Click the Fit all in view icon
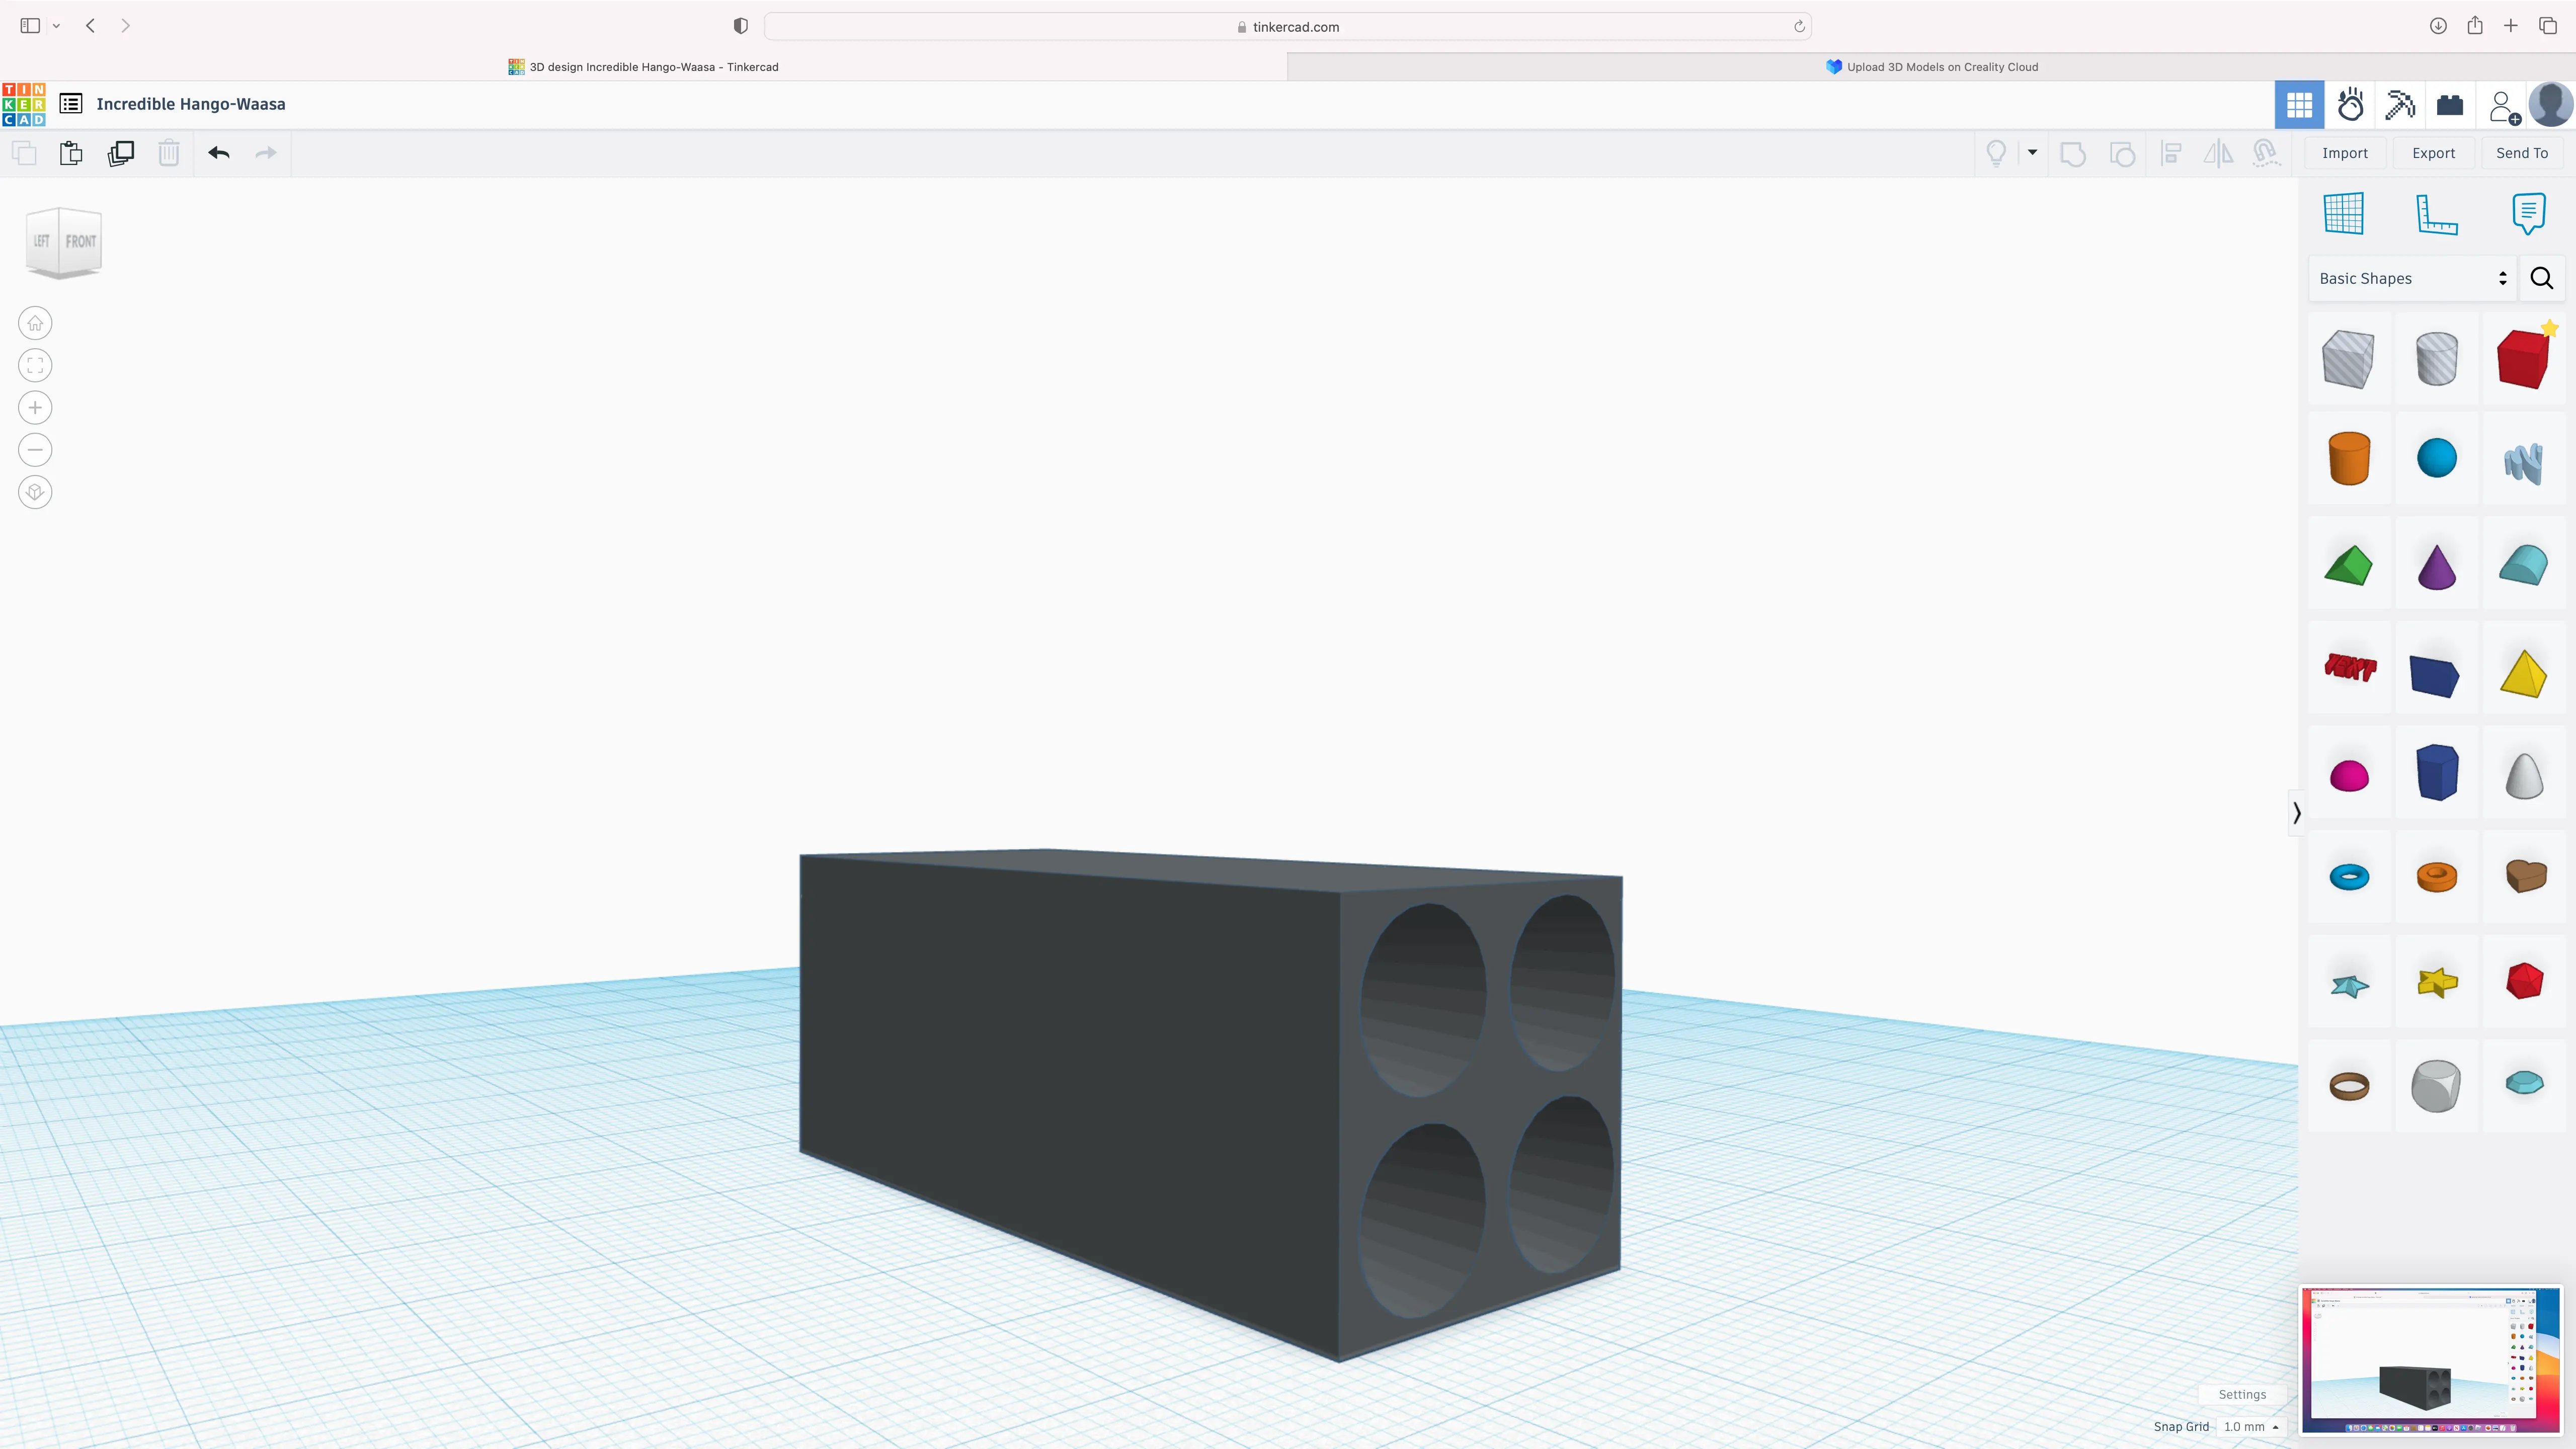 [35, 365]
